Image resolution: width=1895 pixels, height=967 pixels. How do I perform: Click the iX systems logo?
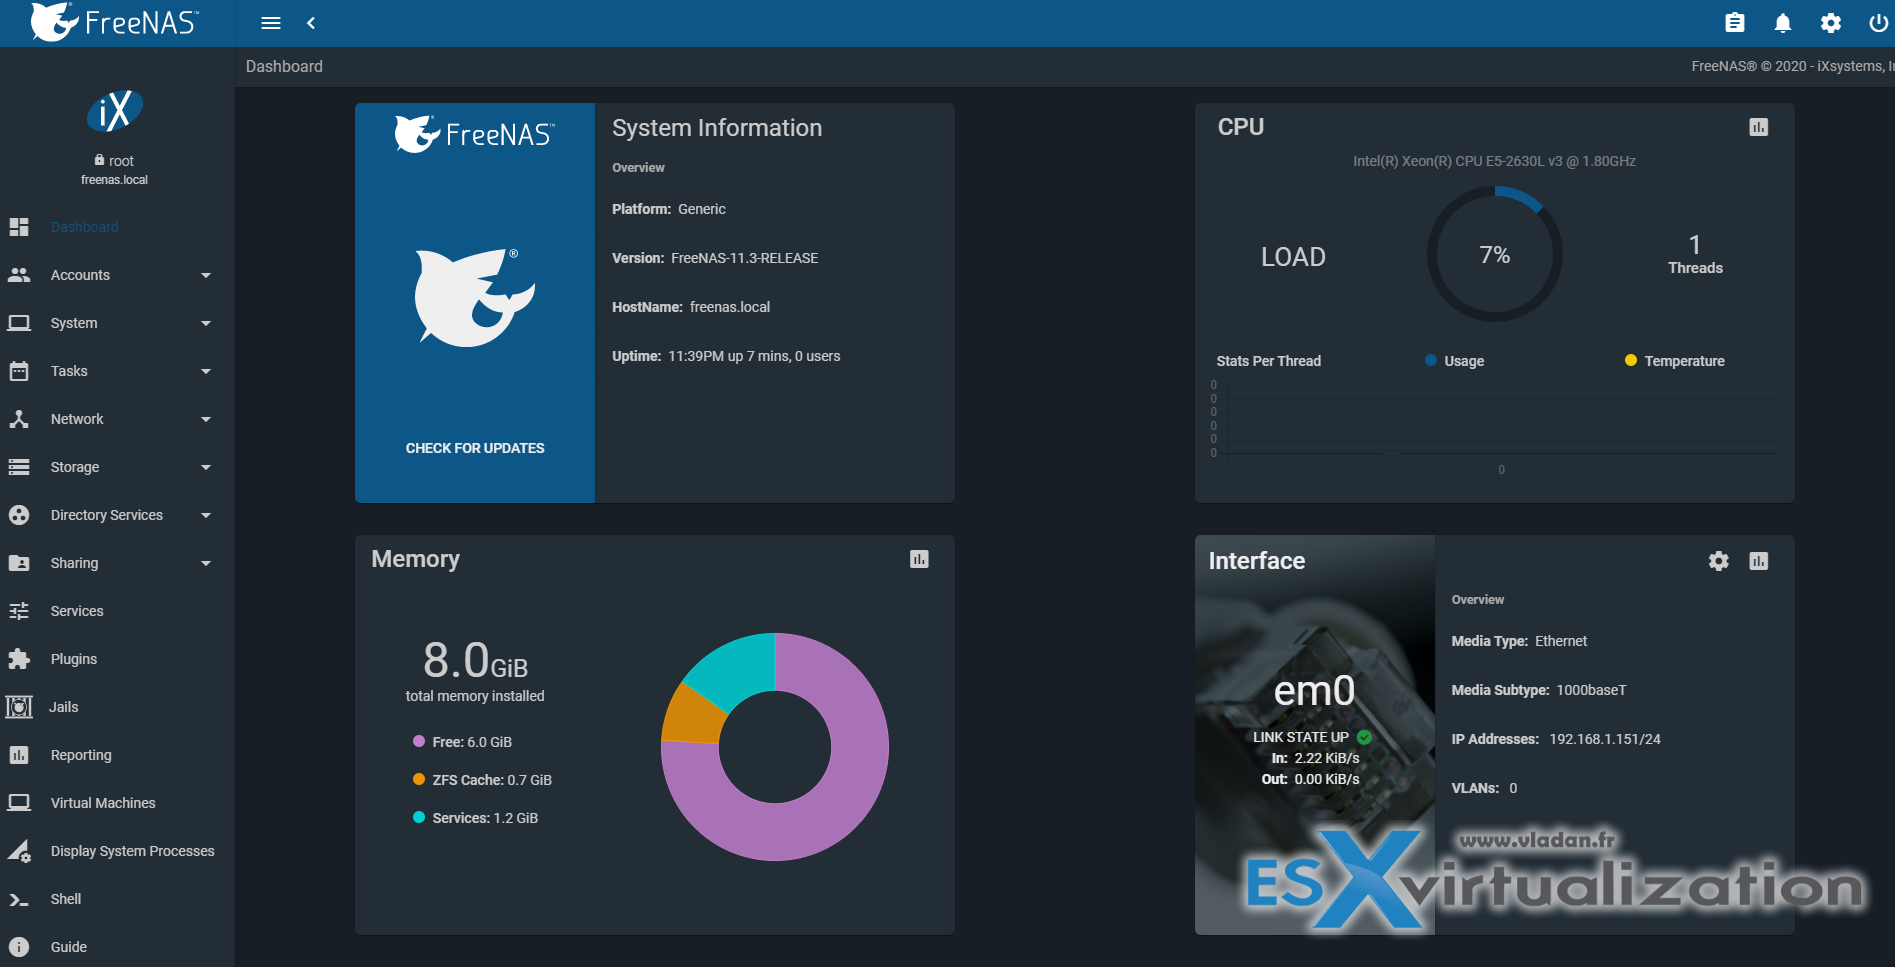pyautogui.click(x=115, y=111)
